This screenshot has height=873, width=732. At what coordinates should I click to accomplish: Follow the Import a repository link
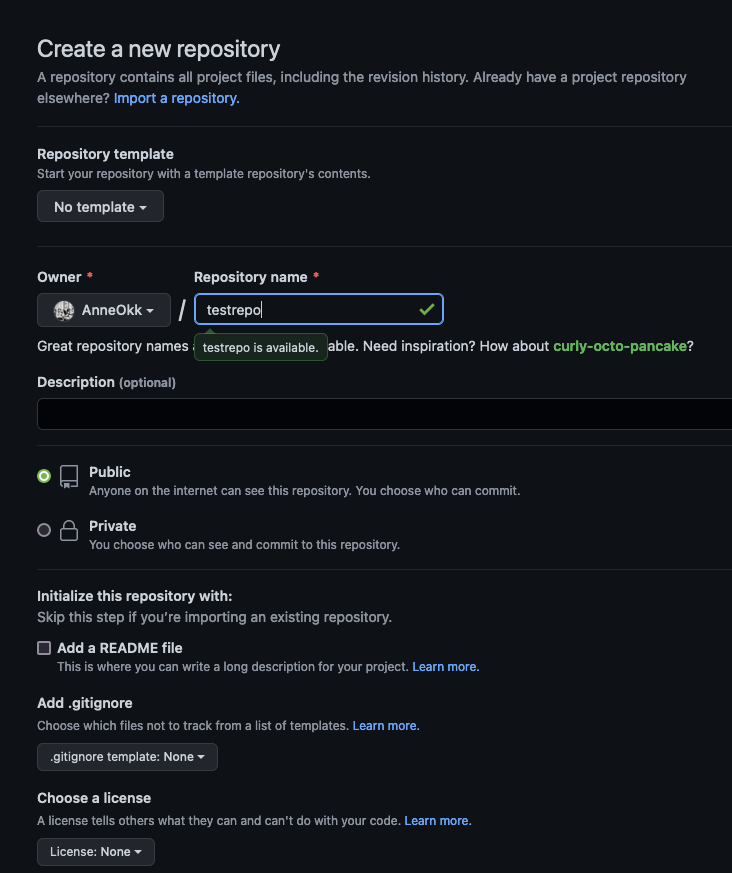coord(177,98)
